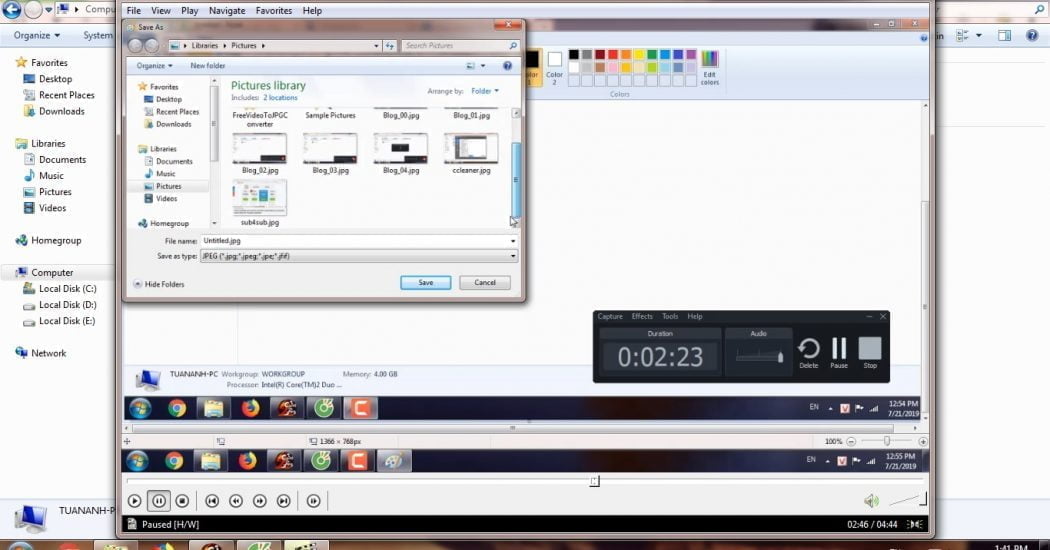
Task: Click the Explorer Back arrow button
Action: click(11, 9)
